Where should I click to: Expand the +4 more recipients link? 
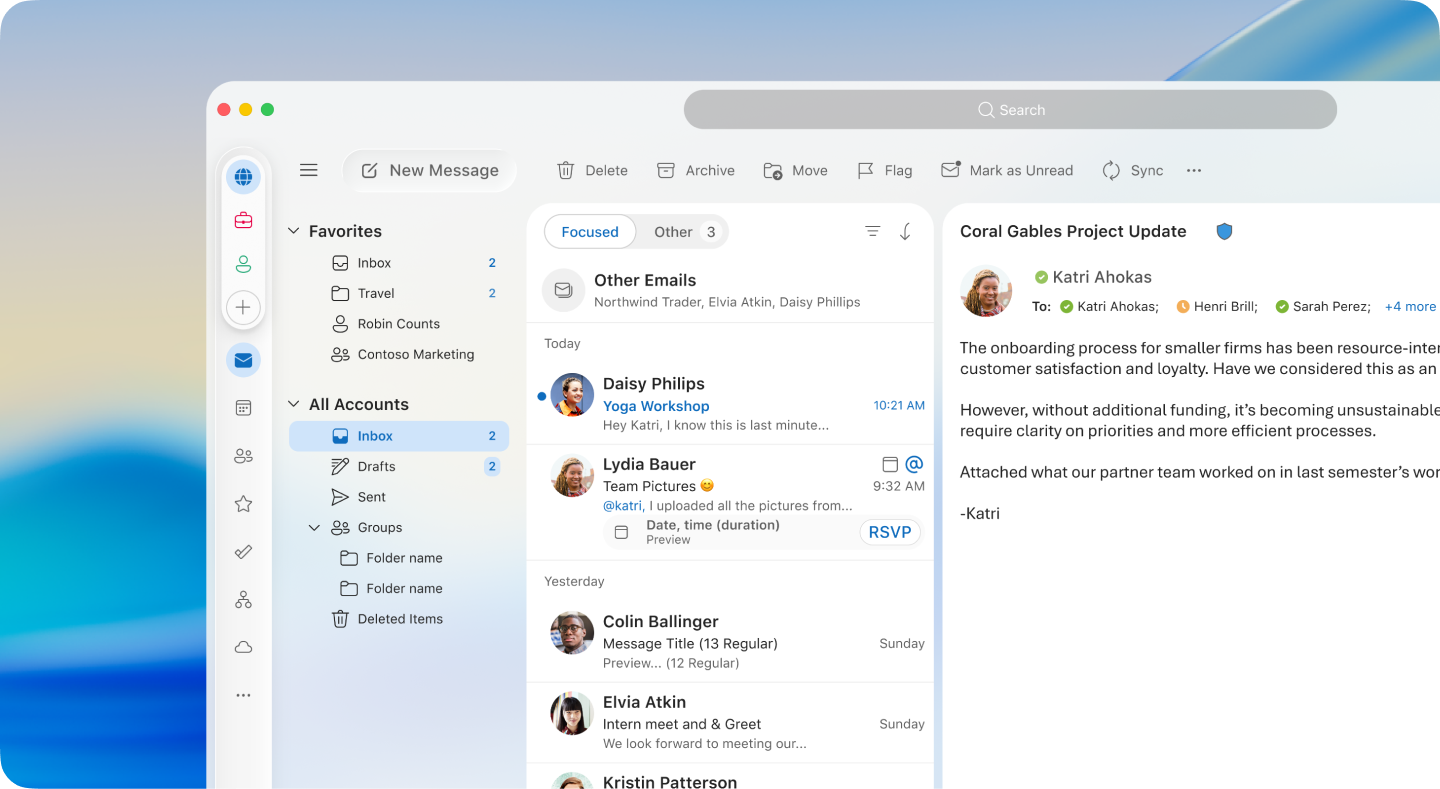coord(1410,306)
